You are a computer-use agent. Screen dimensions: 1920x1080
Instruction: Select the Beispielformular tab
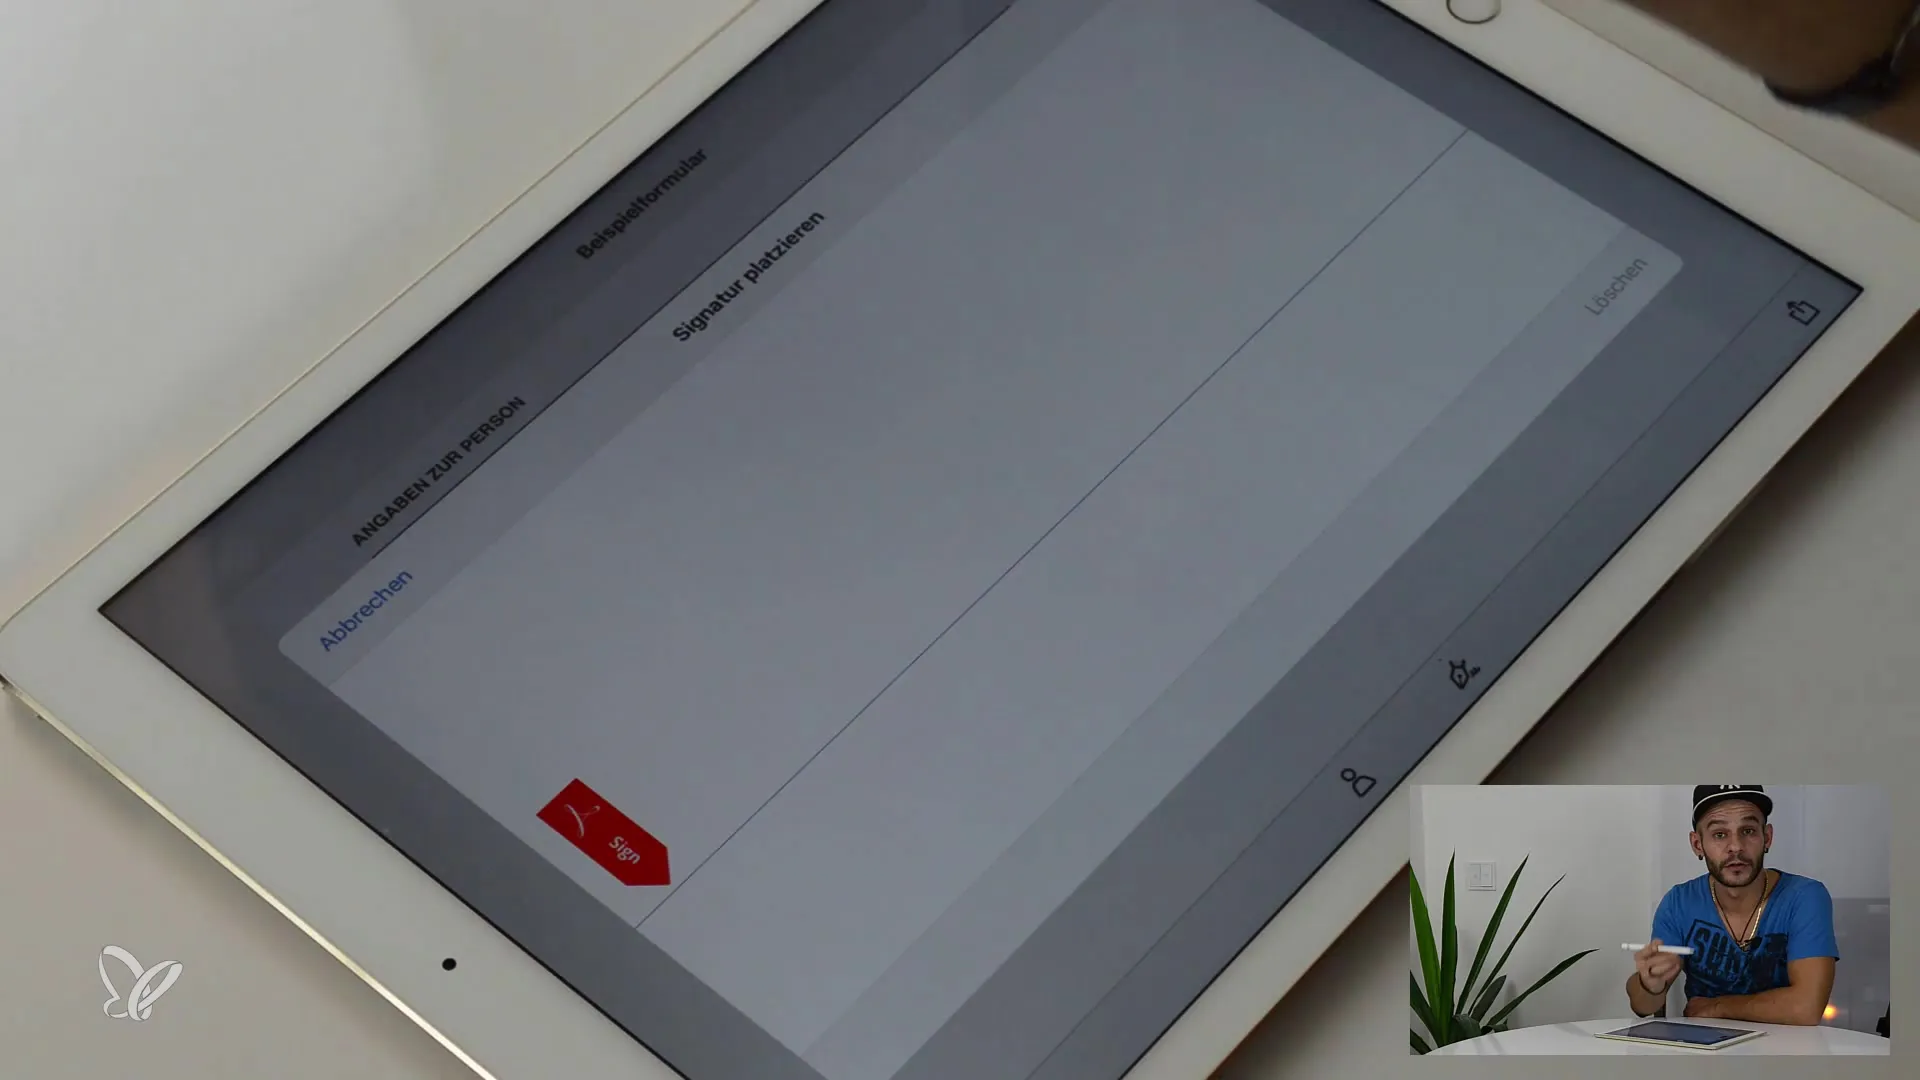(x=646, y=198)
